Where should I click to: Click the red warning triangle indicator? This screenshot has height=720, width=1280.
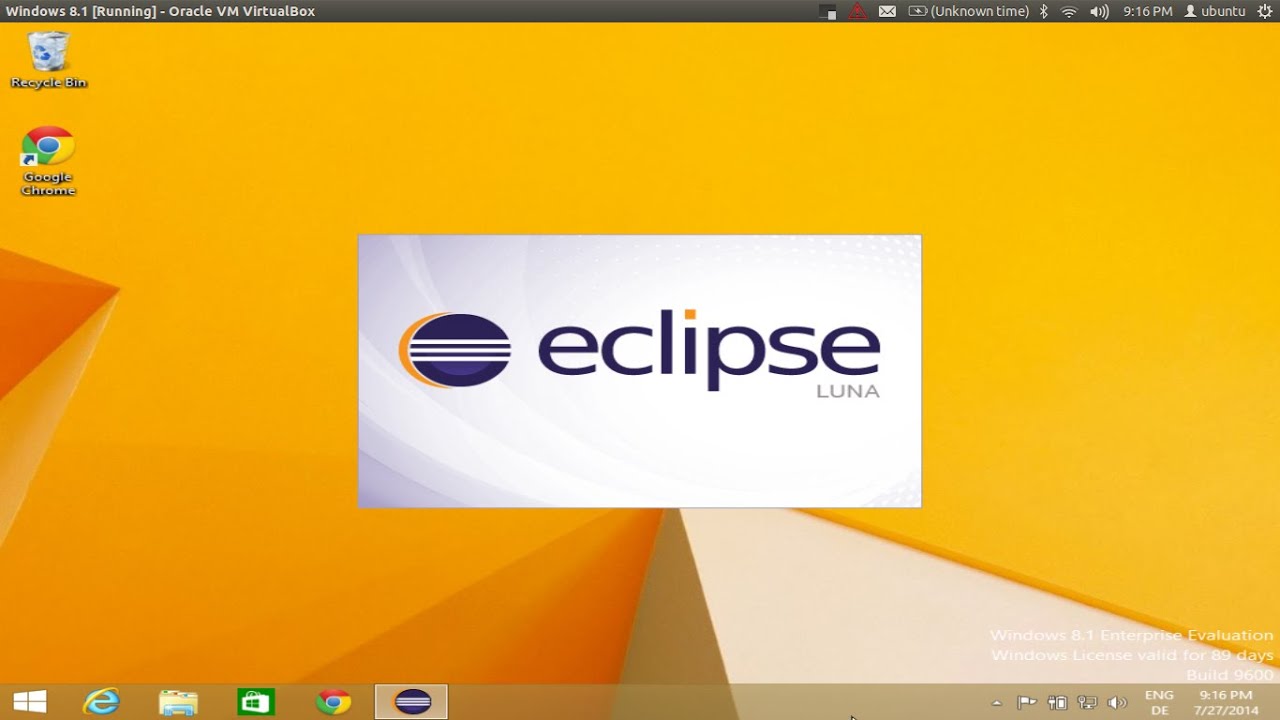click(857, 11)
